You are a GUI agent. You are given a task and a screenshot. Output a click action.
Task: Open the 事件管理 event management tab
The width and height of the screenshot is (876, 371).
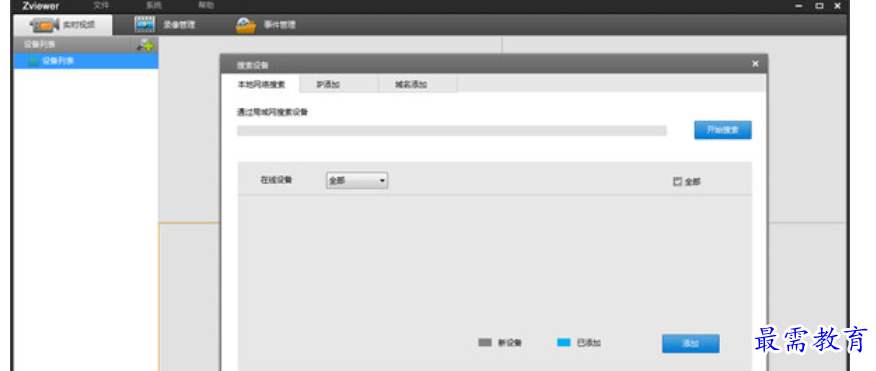coord(265,25)
